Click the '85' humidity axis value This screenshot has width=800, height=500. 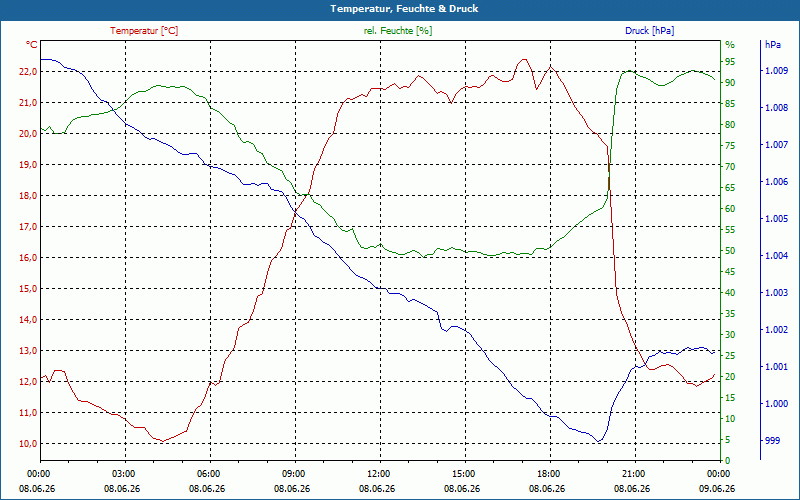730,104
